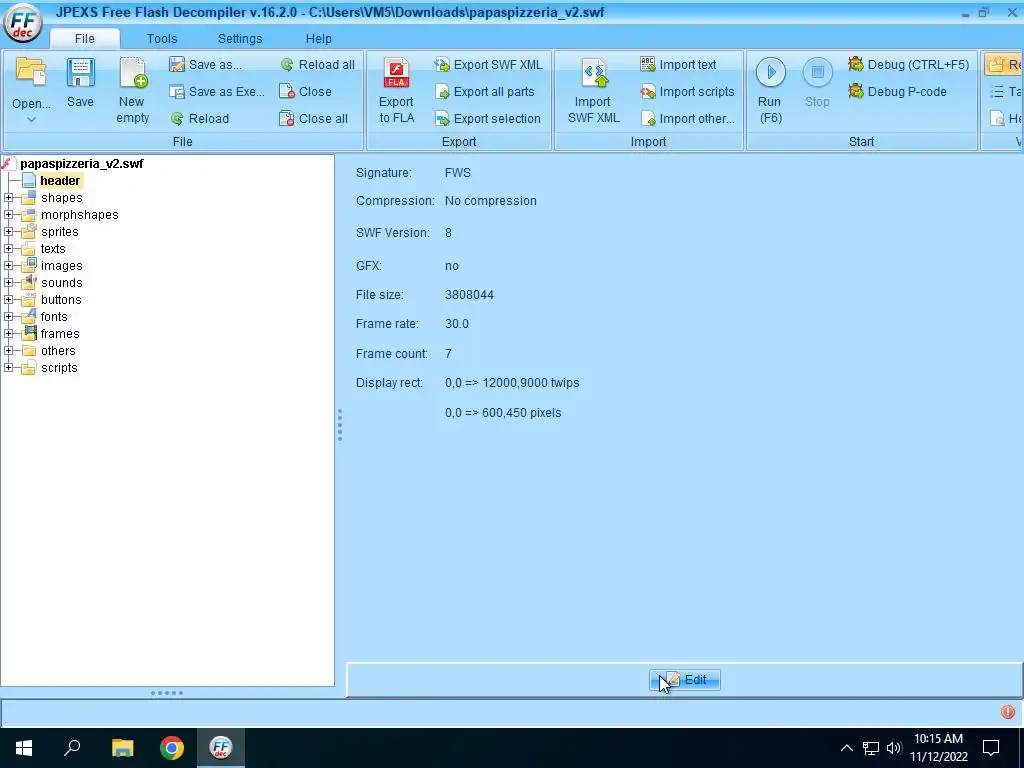Expand the sounds tree node
Image resolution: width=1024 pixels, height=768 pixels.
(x=8, y=282)
